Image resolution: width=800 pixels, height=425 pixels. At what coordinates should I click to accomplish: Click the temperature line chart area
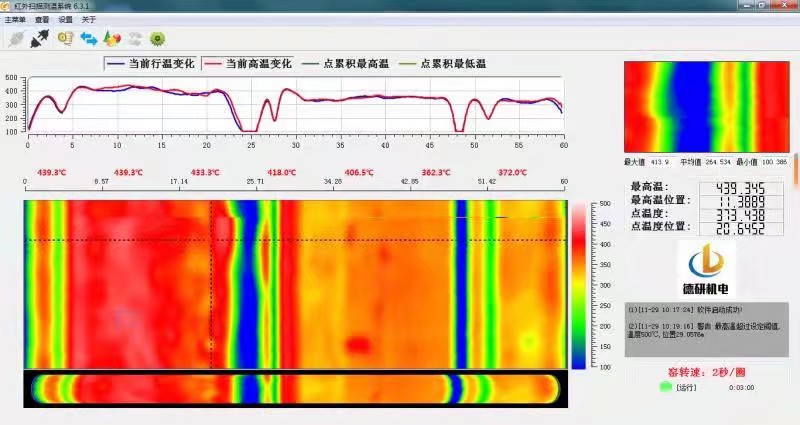point(295,104)
